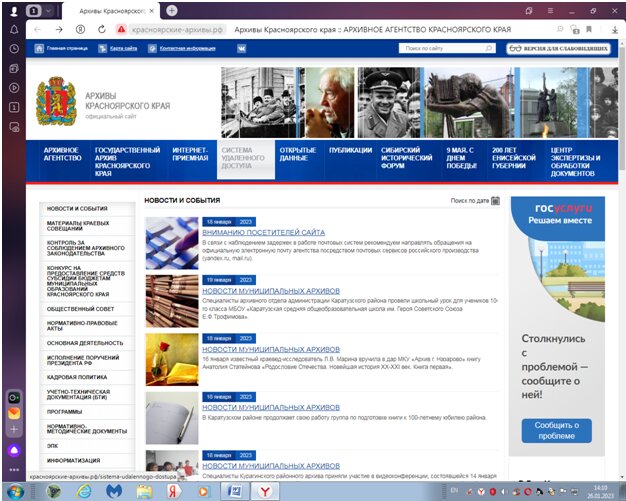Image resolution: width=626 pixels, height=501 pixels.
Task: Click Сообщить о проблеме button
Action: (557, 430)
